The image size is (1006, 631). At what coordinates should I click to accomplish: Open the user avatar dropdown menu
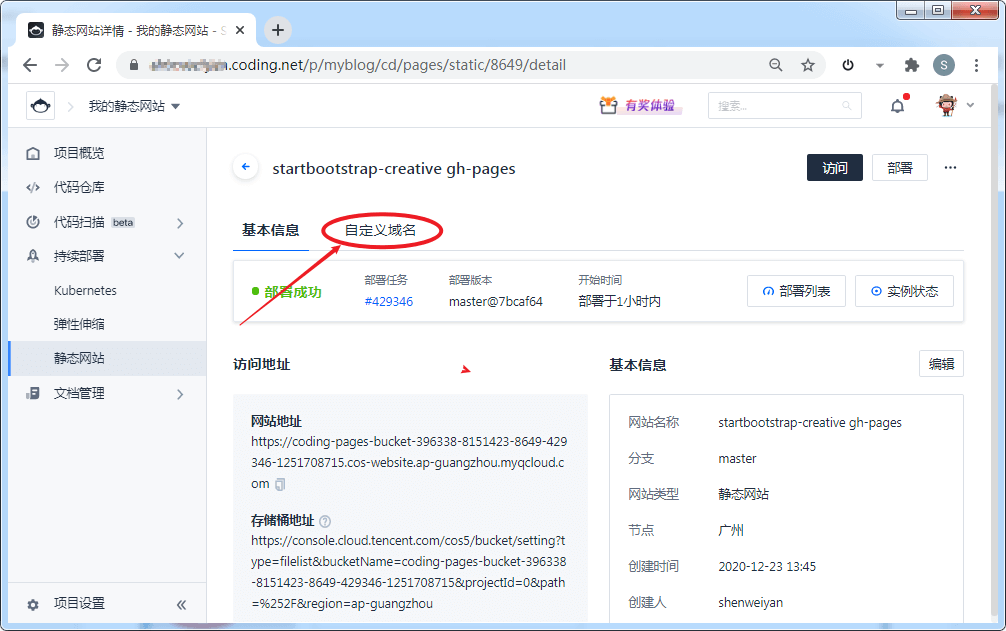[955, 105]
